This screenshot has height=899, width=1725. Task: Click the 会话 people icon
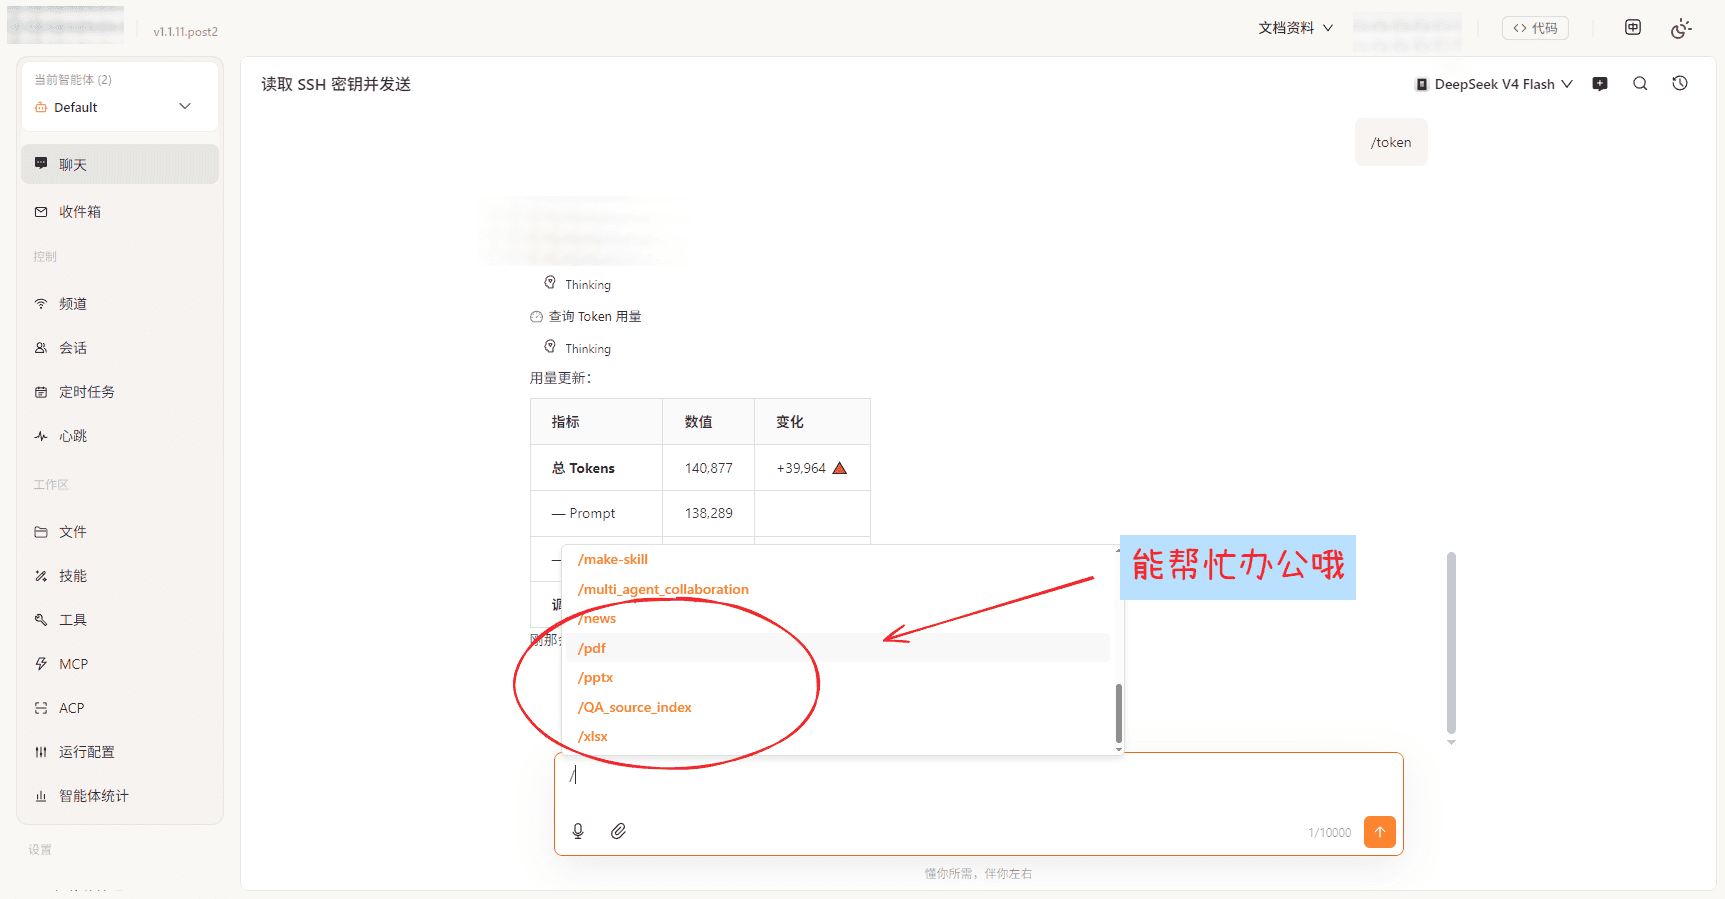41,348
